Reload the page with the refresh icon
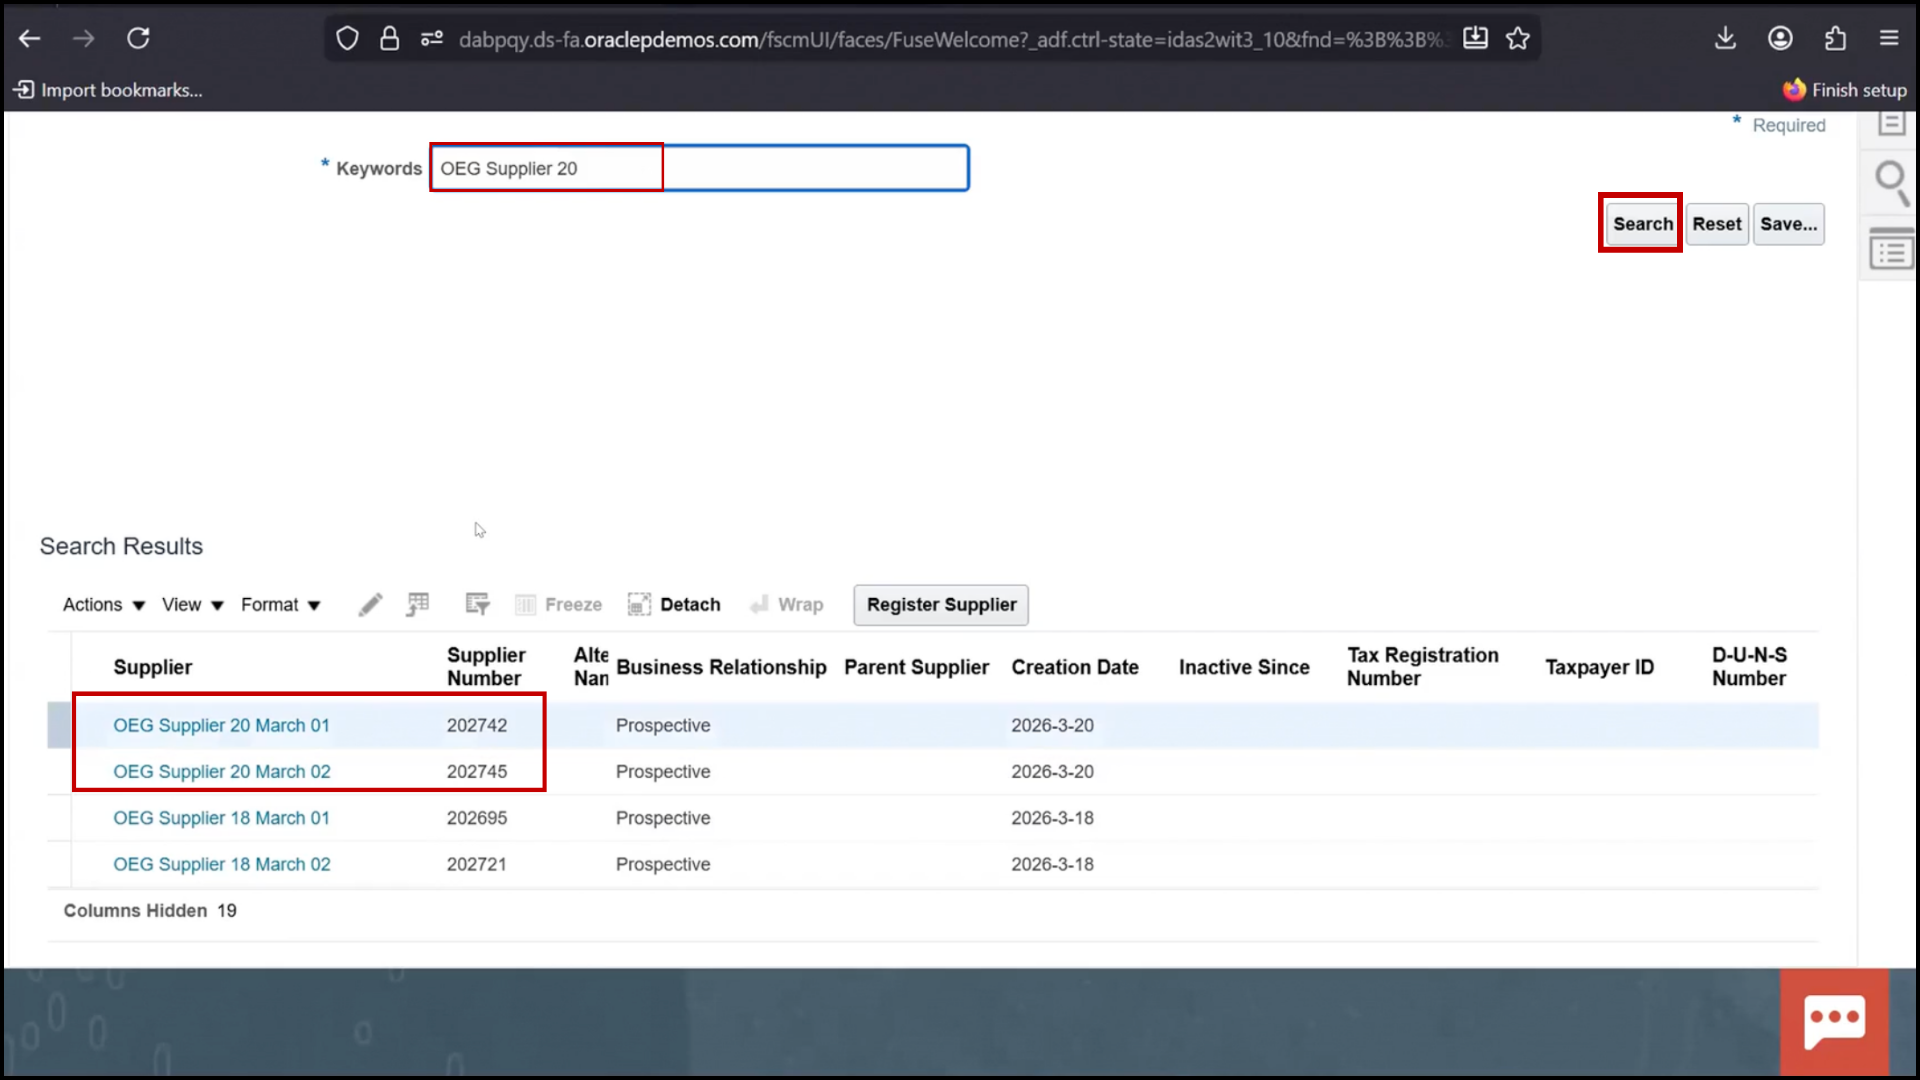This screenshot has width=1920, height=1080. 138,39
